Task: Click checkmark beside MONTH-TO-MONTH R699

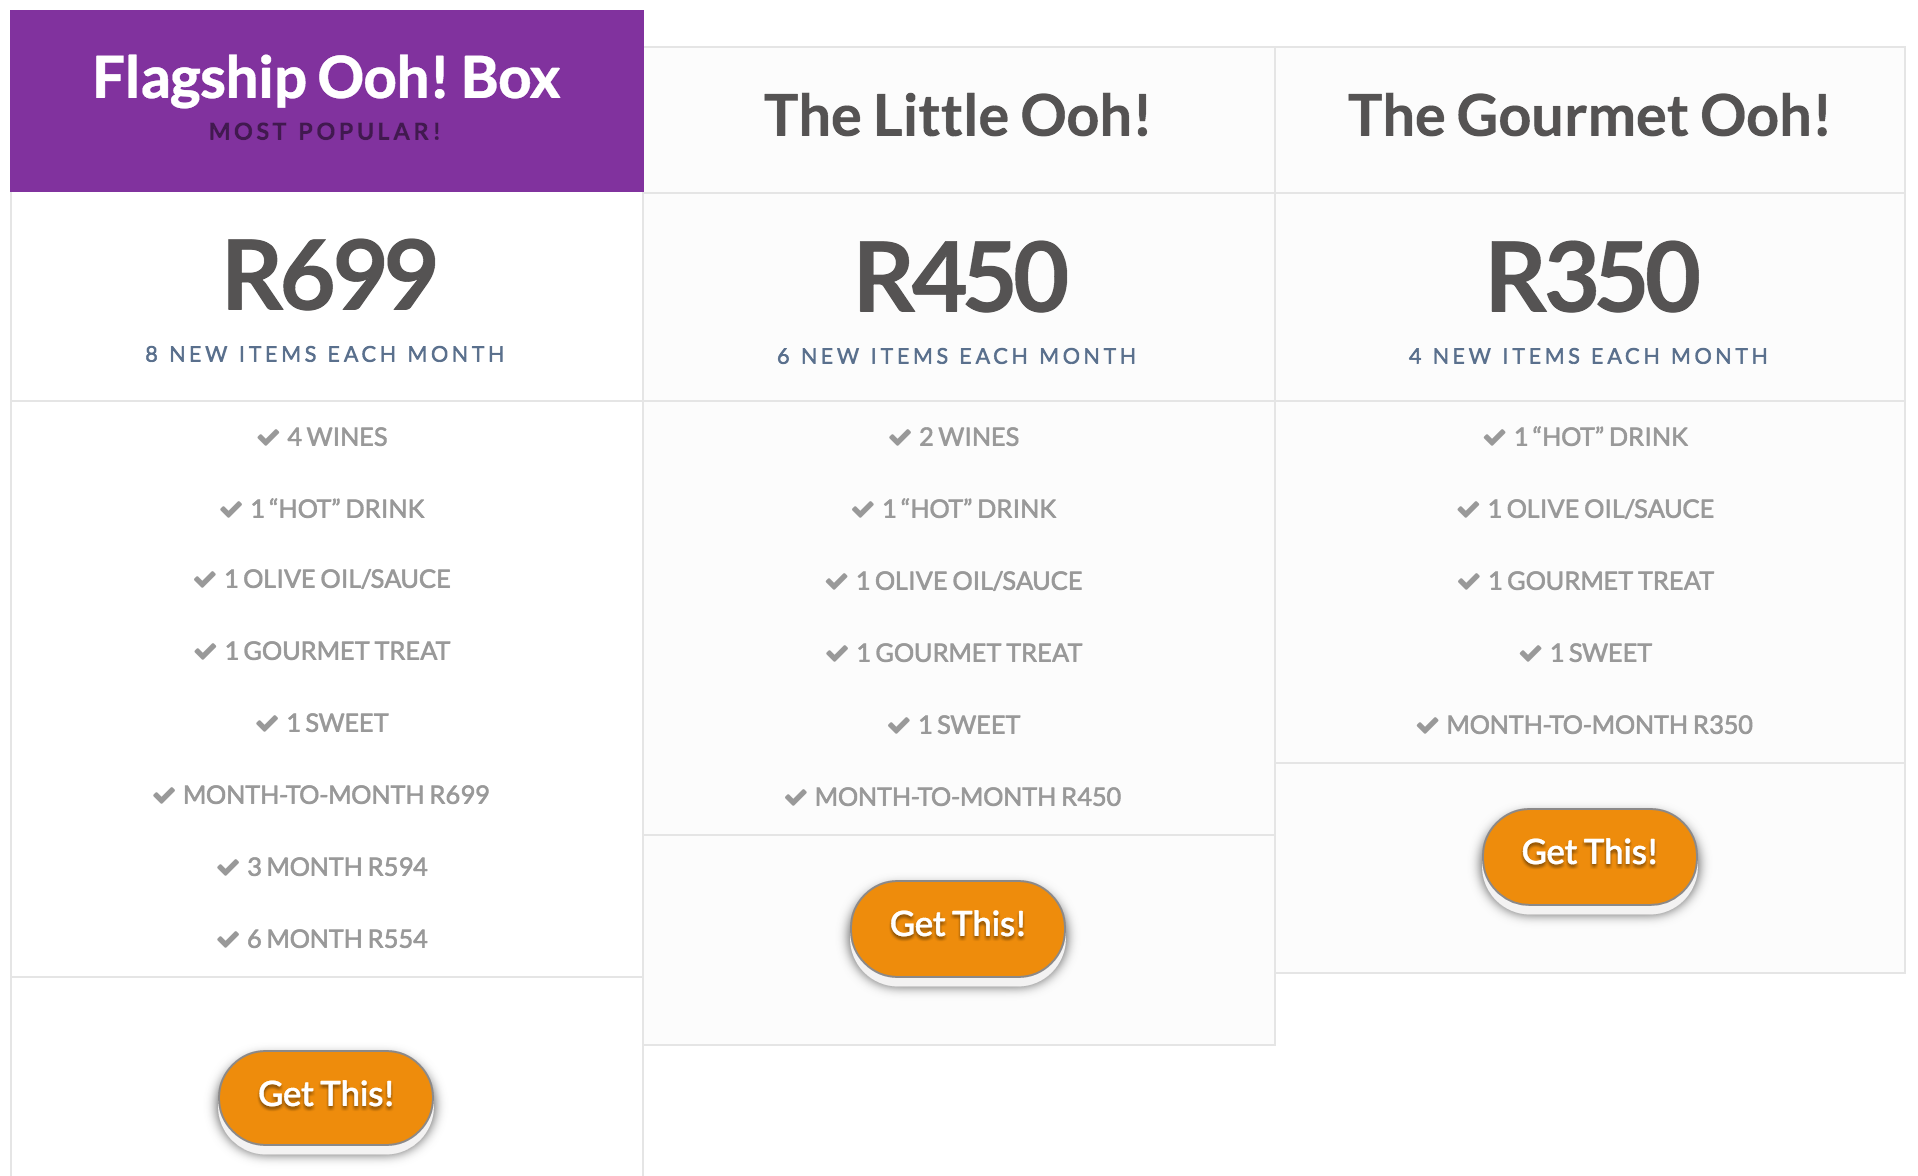Action: (x=164, y=795)
